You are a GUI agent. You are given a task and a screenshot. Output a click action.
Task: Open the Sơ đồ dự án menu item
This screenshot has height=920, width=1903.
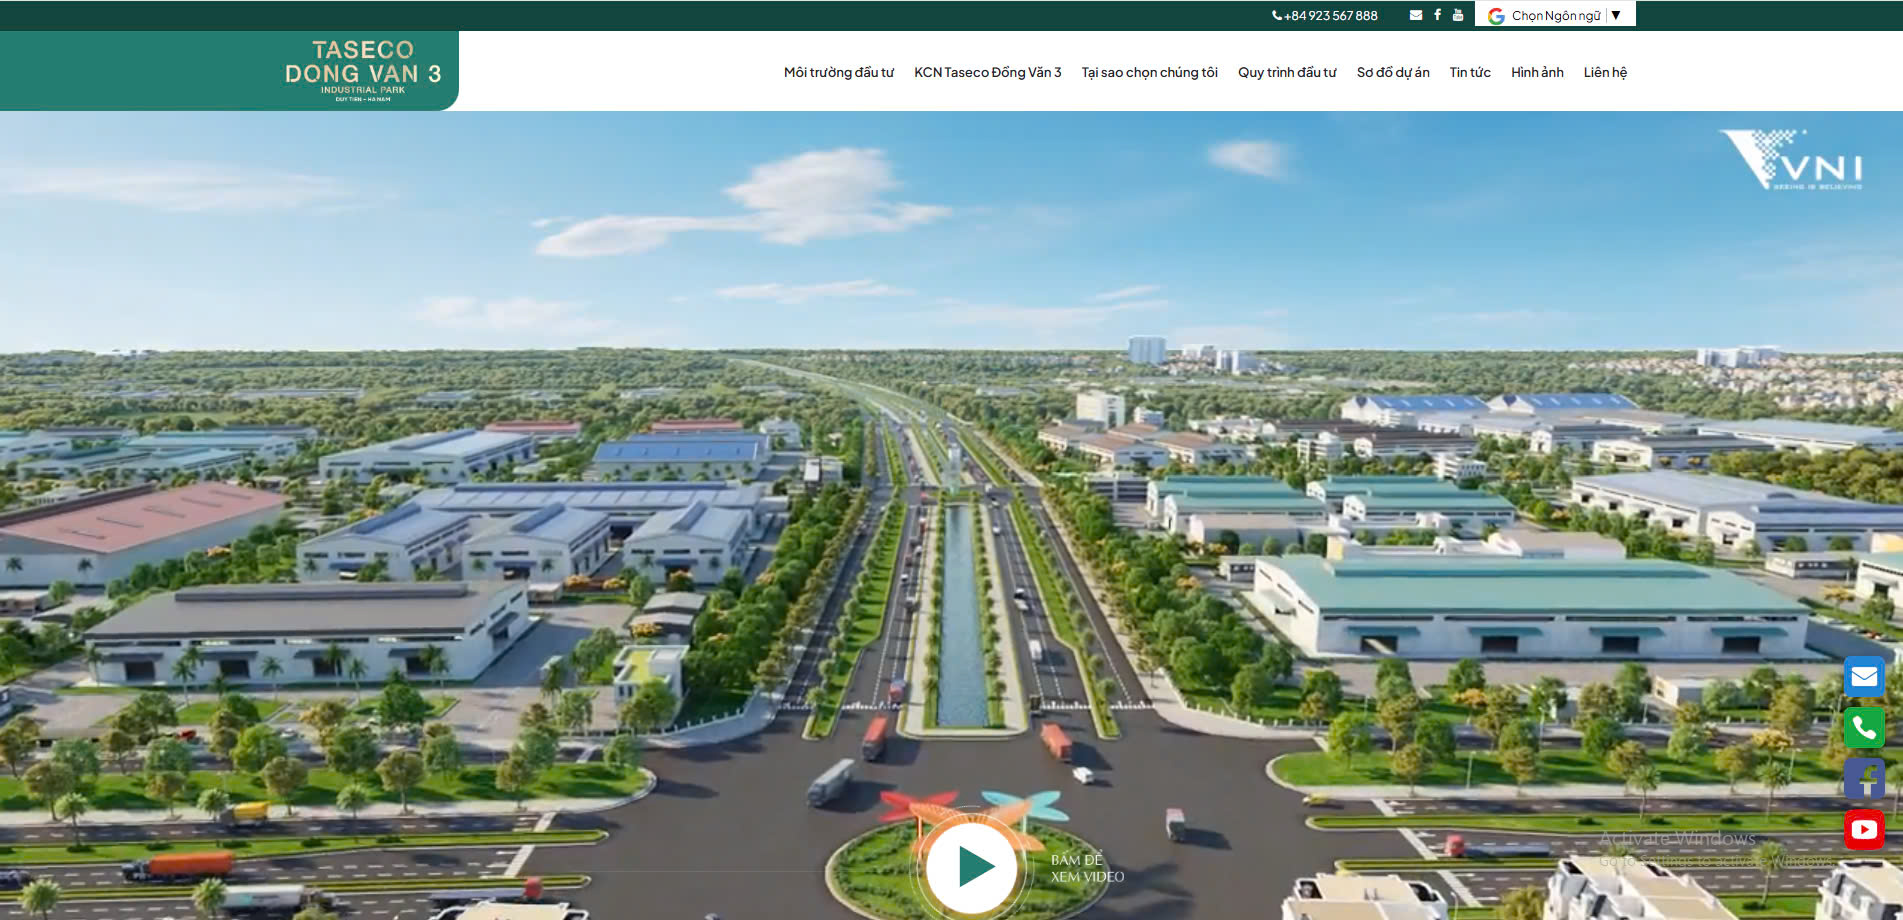(x=1393, y=72)
